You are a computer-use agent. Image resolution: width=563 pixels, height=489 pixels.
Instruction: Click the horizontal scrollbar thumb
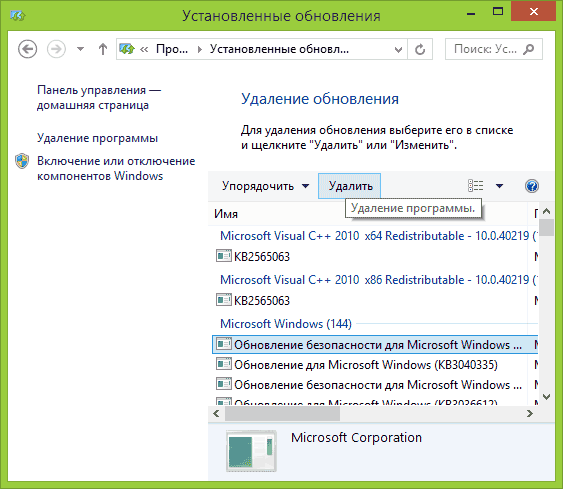pos(282,414)
